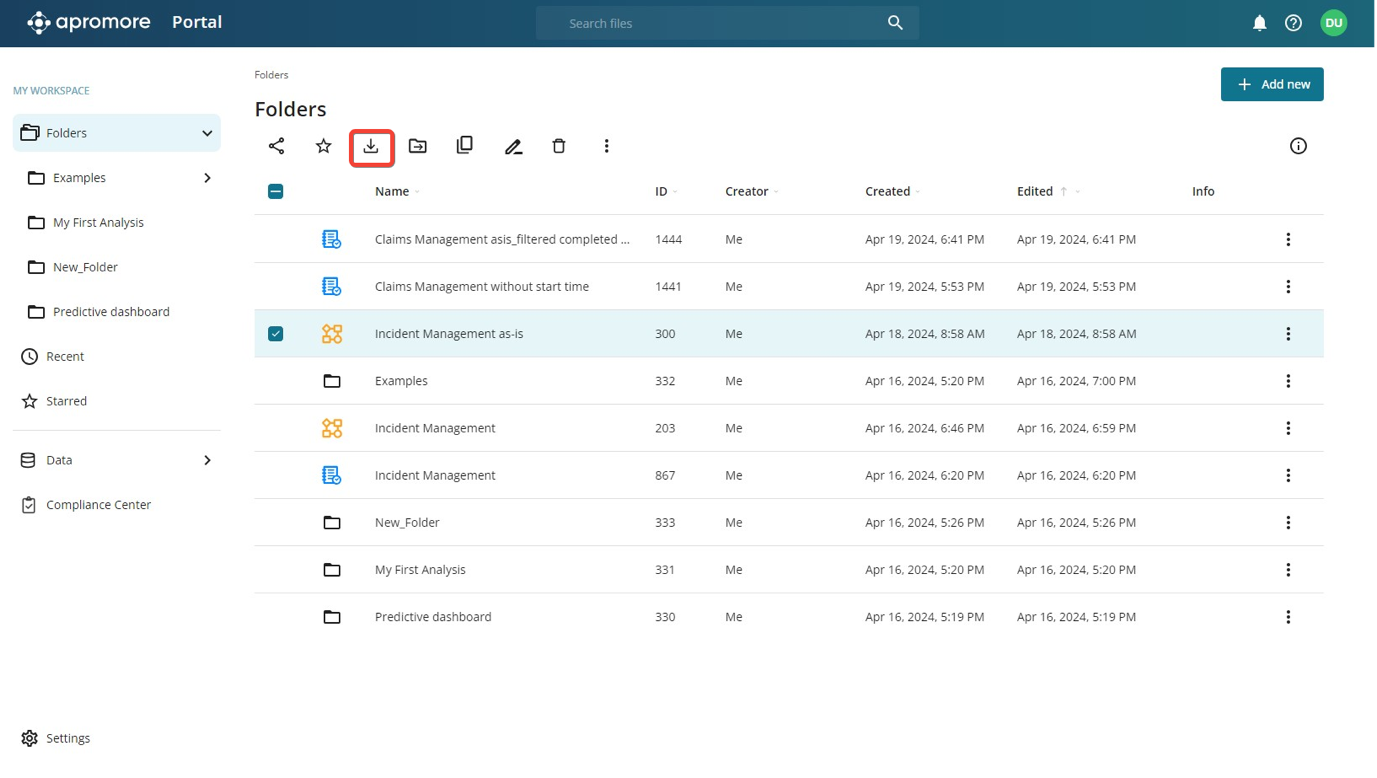Open row options for Predictive dashboard
The width and height of the screenshot is (1377, 778).
1288,617
